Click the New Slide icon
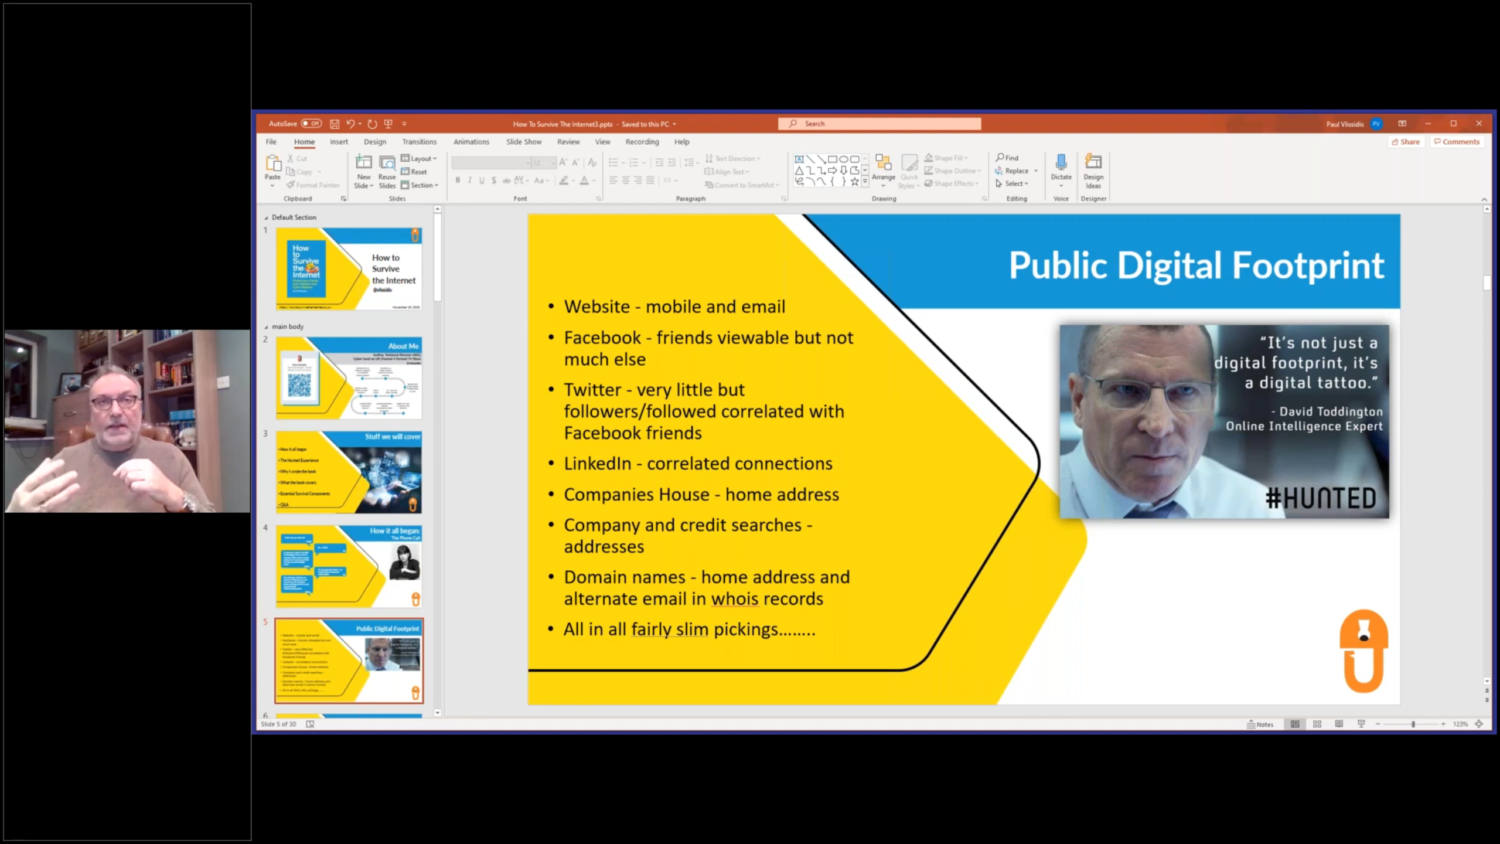This screenshot has height=844, width=1500. pyautogui.click(x=364, y=162)
